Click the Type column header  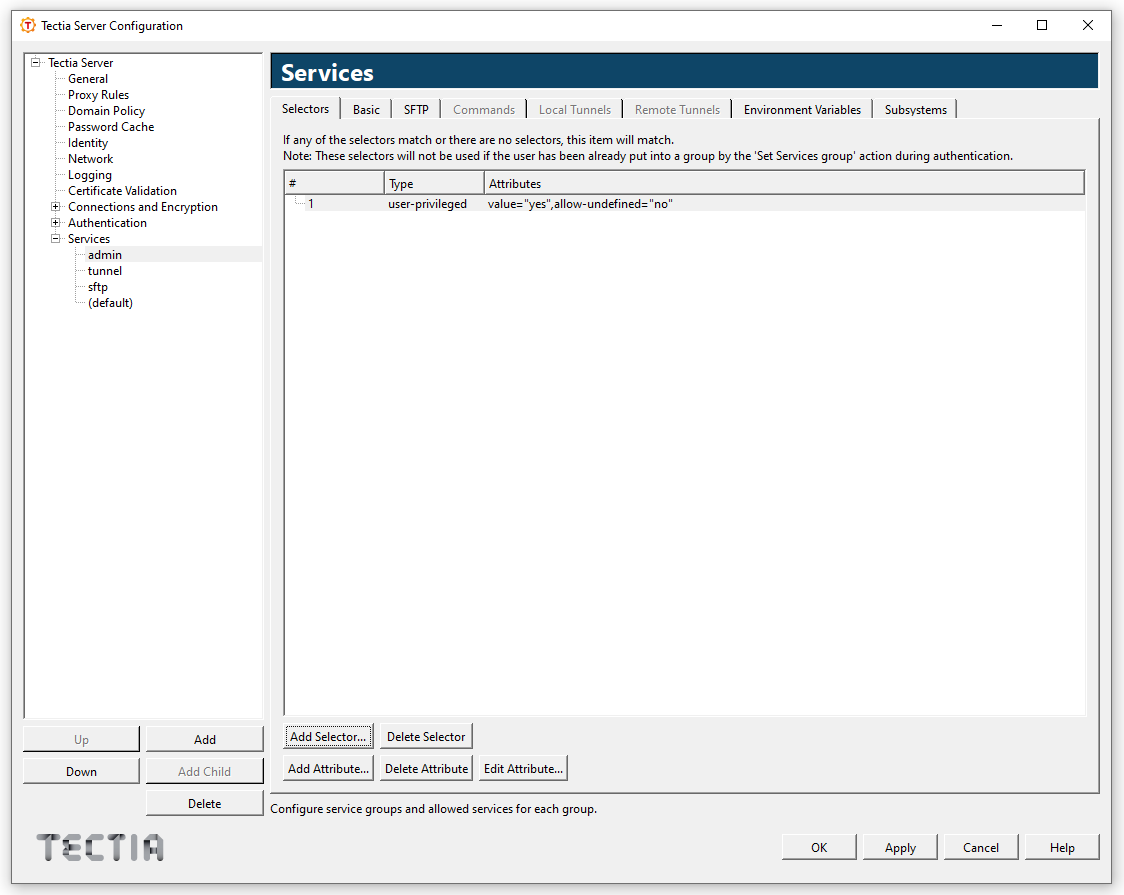tap(434, 183)
